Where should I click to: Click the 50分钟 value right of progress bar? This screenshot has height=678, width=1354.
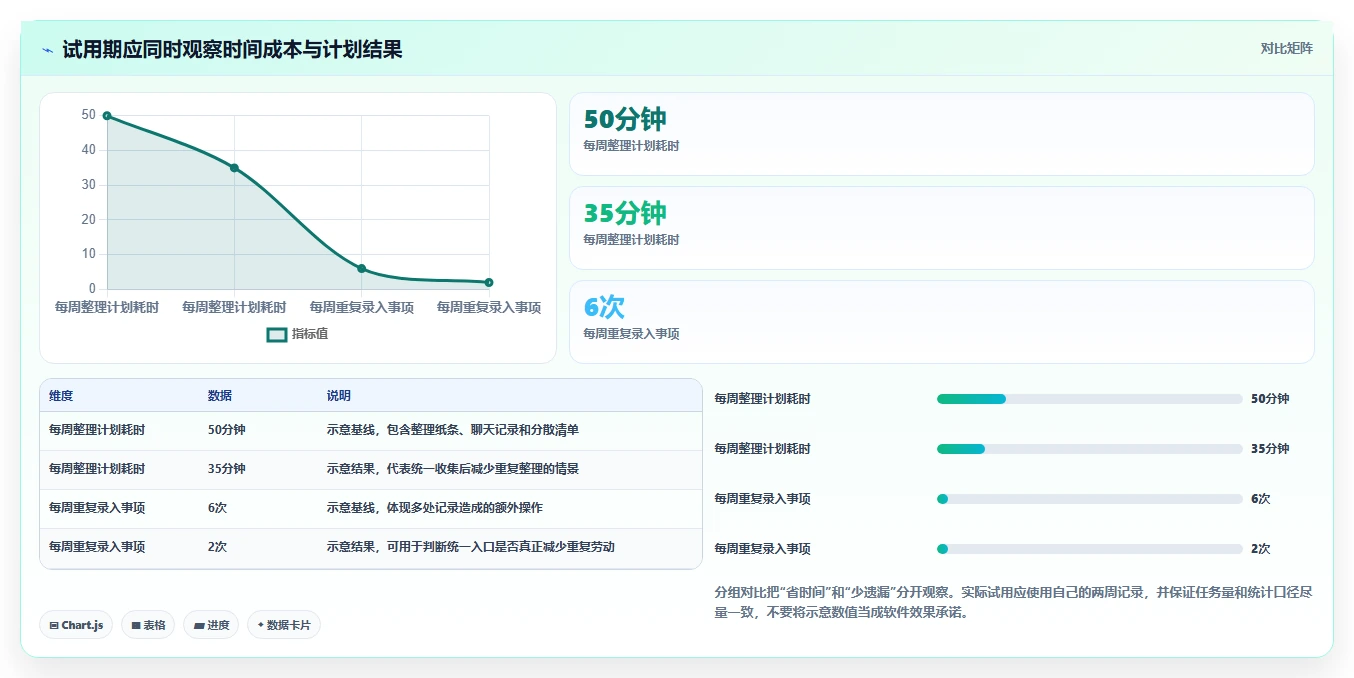pos(1270,399)
